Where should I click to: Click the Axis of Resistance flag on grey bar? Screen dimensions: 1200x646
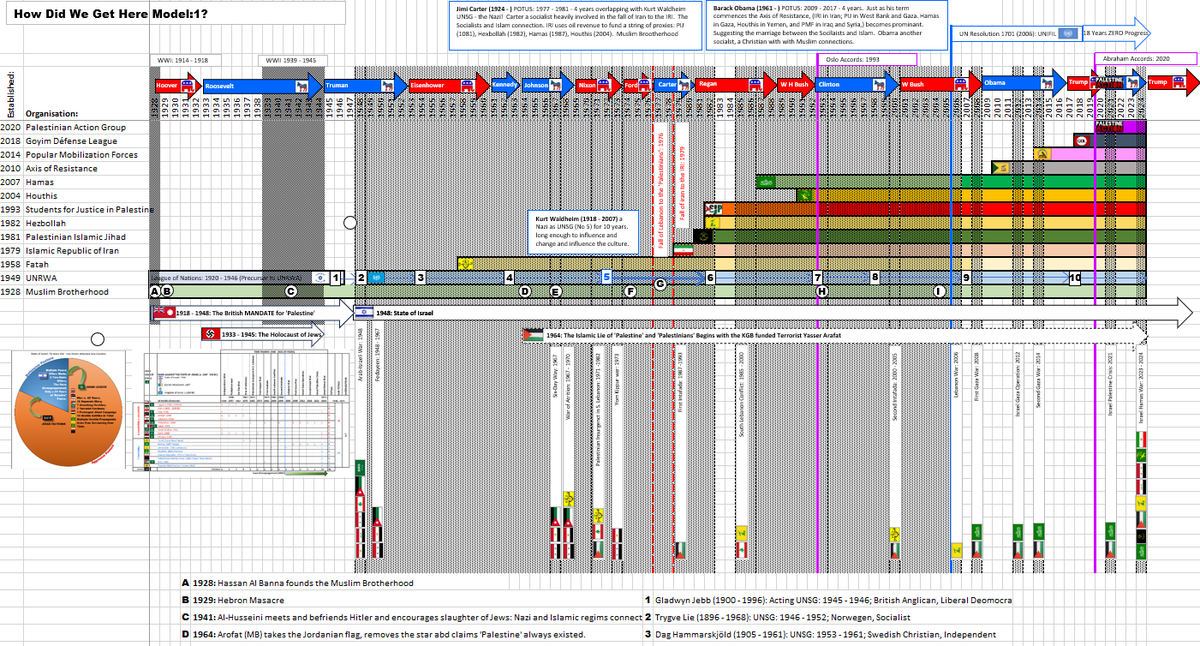(1001, 168)
